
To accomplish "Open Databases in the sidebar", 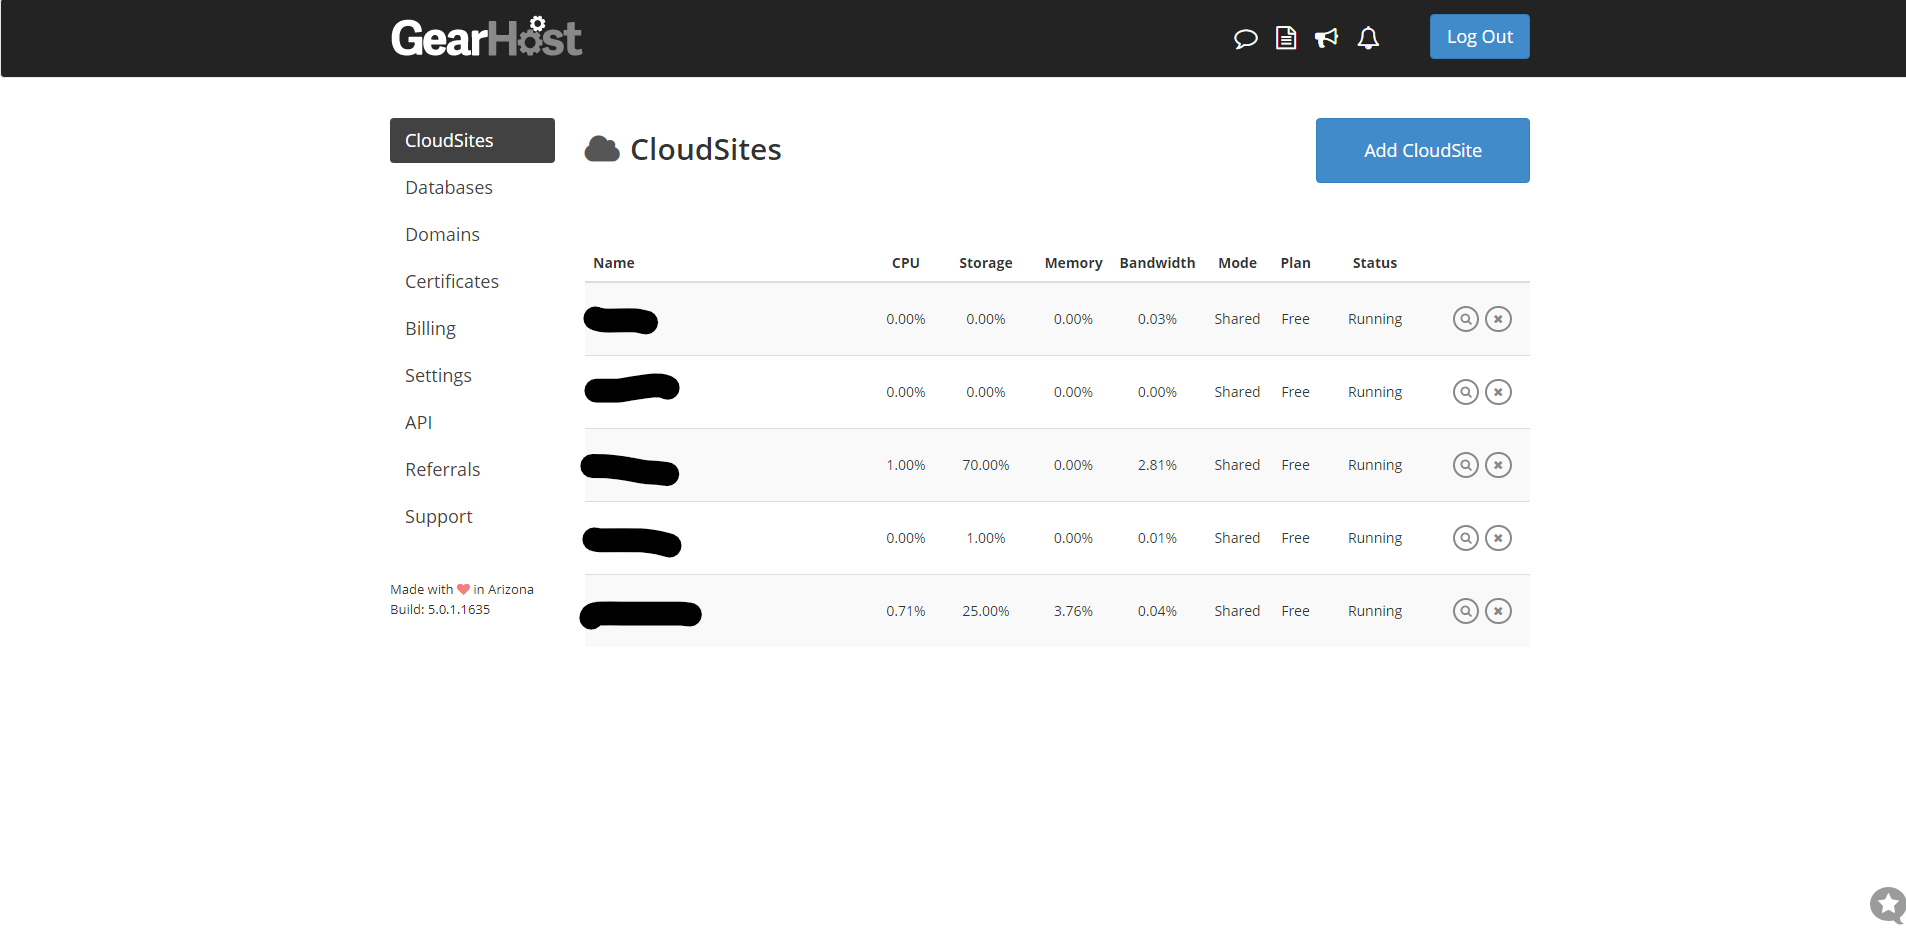I will (449, 188).
